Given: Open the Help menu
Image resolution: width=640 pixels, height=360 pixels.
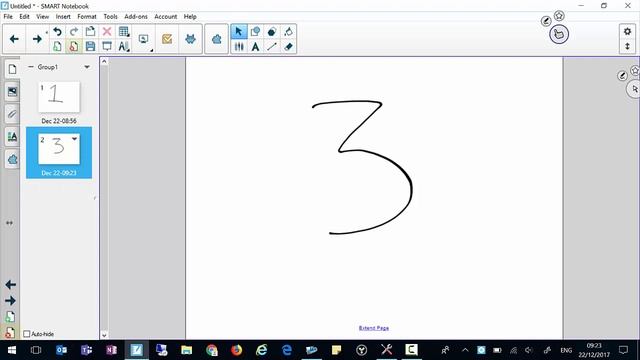Looking at the screenshot, I should coord(190,17).
